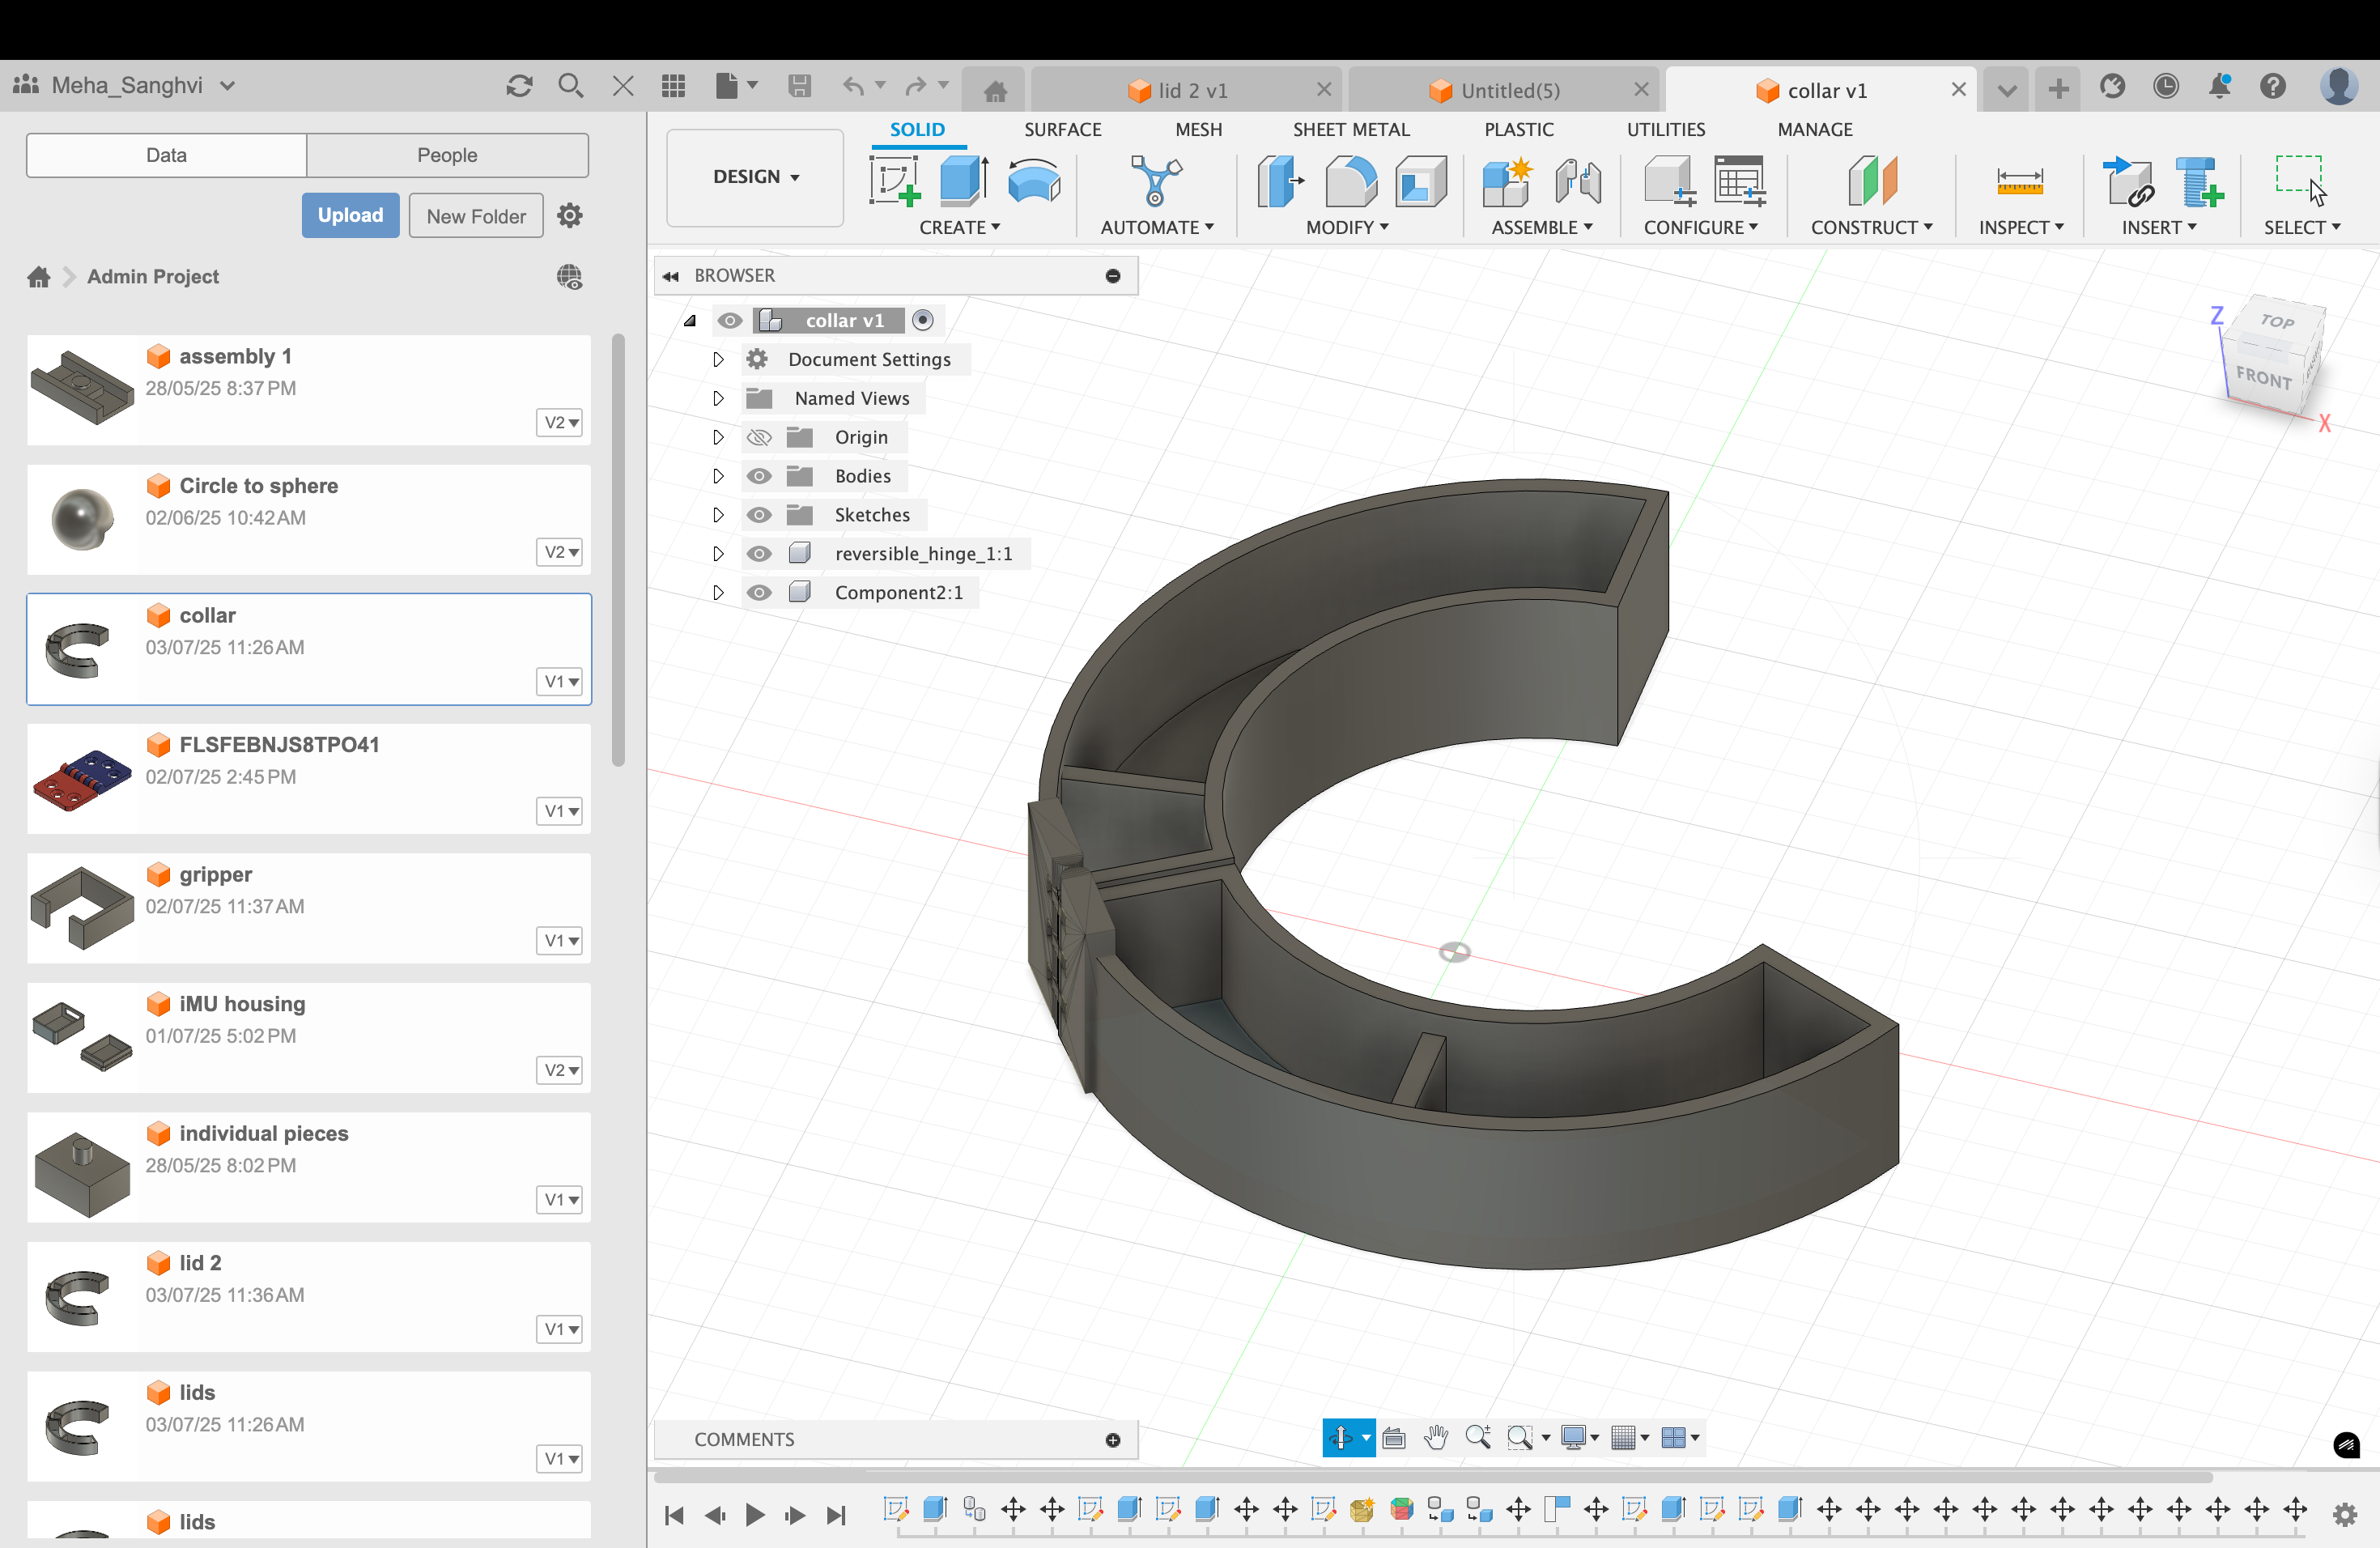
Task: Open the gripper file thumbnail
Action: click(x=82, y=907)
